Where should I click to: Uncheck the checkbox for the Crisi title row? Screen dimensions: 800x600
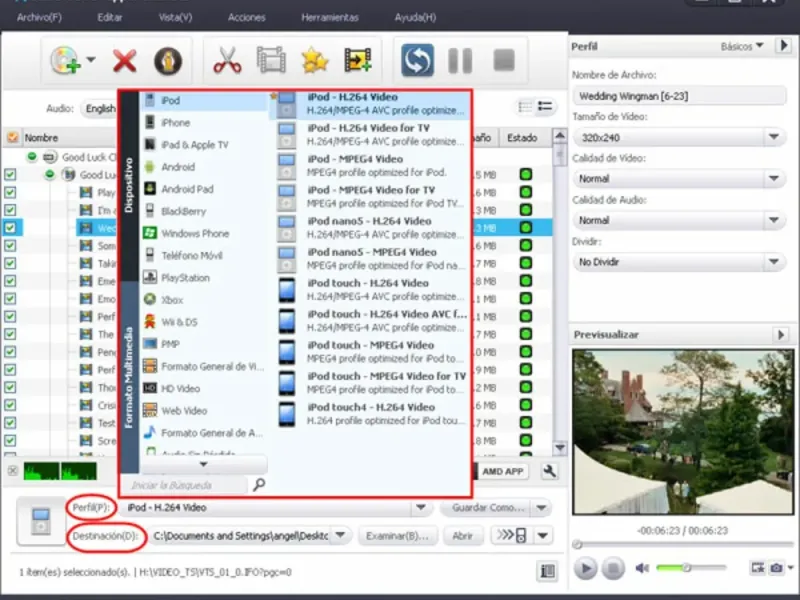pyautogui.click(x=10, y=405)
